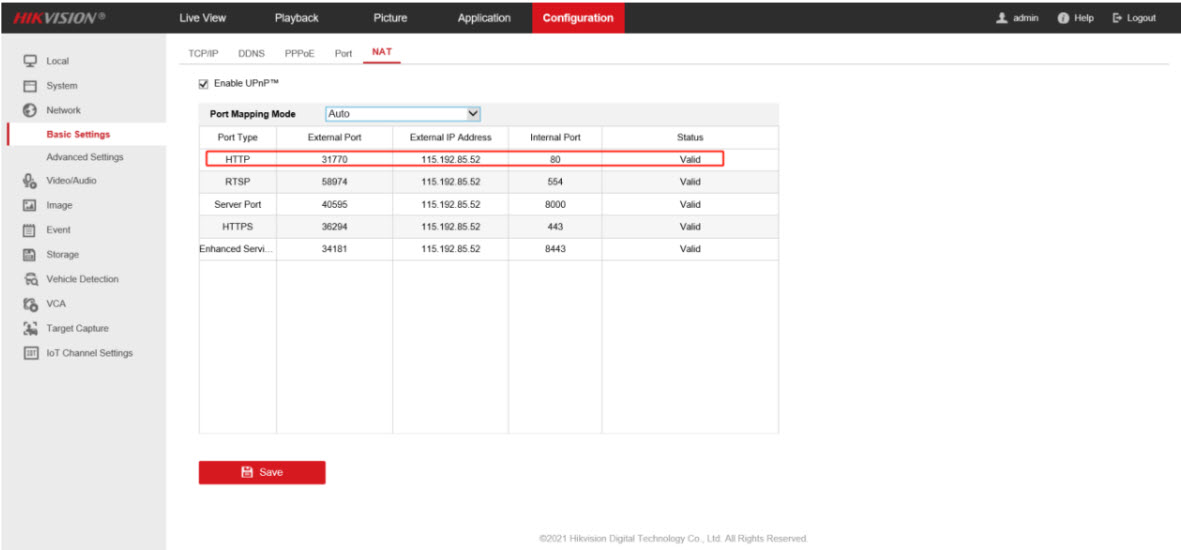Viewport: 1181px width, 550px height.
Task: Click the Event icon in sidebar
Action: pyautogui.click(x=30, y=230)
